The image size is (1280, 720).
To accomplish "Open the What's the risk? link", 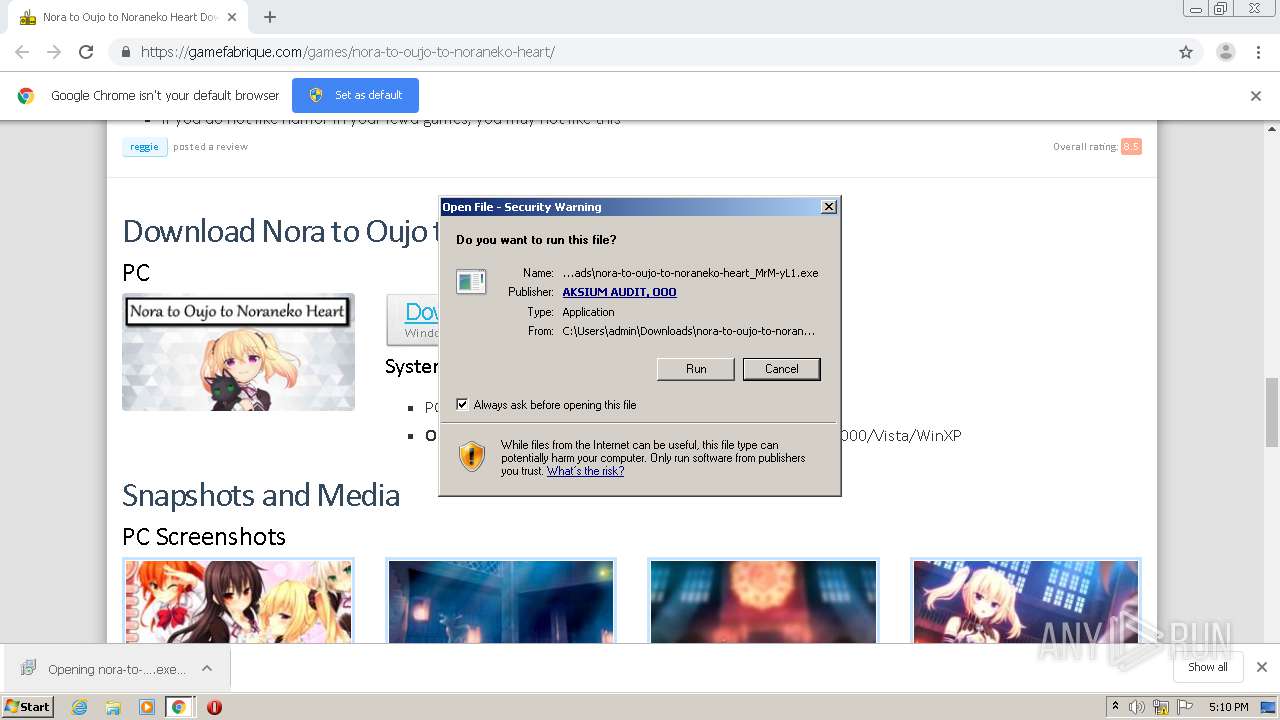I will click(x=585, y=471).
